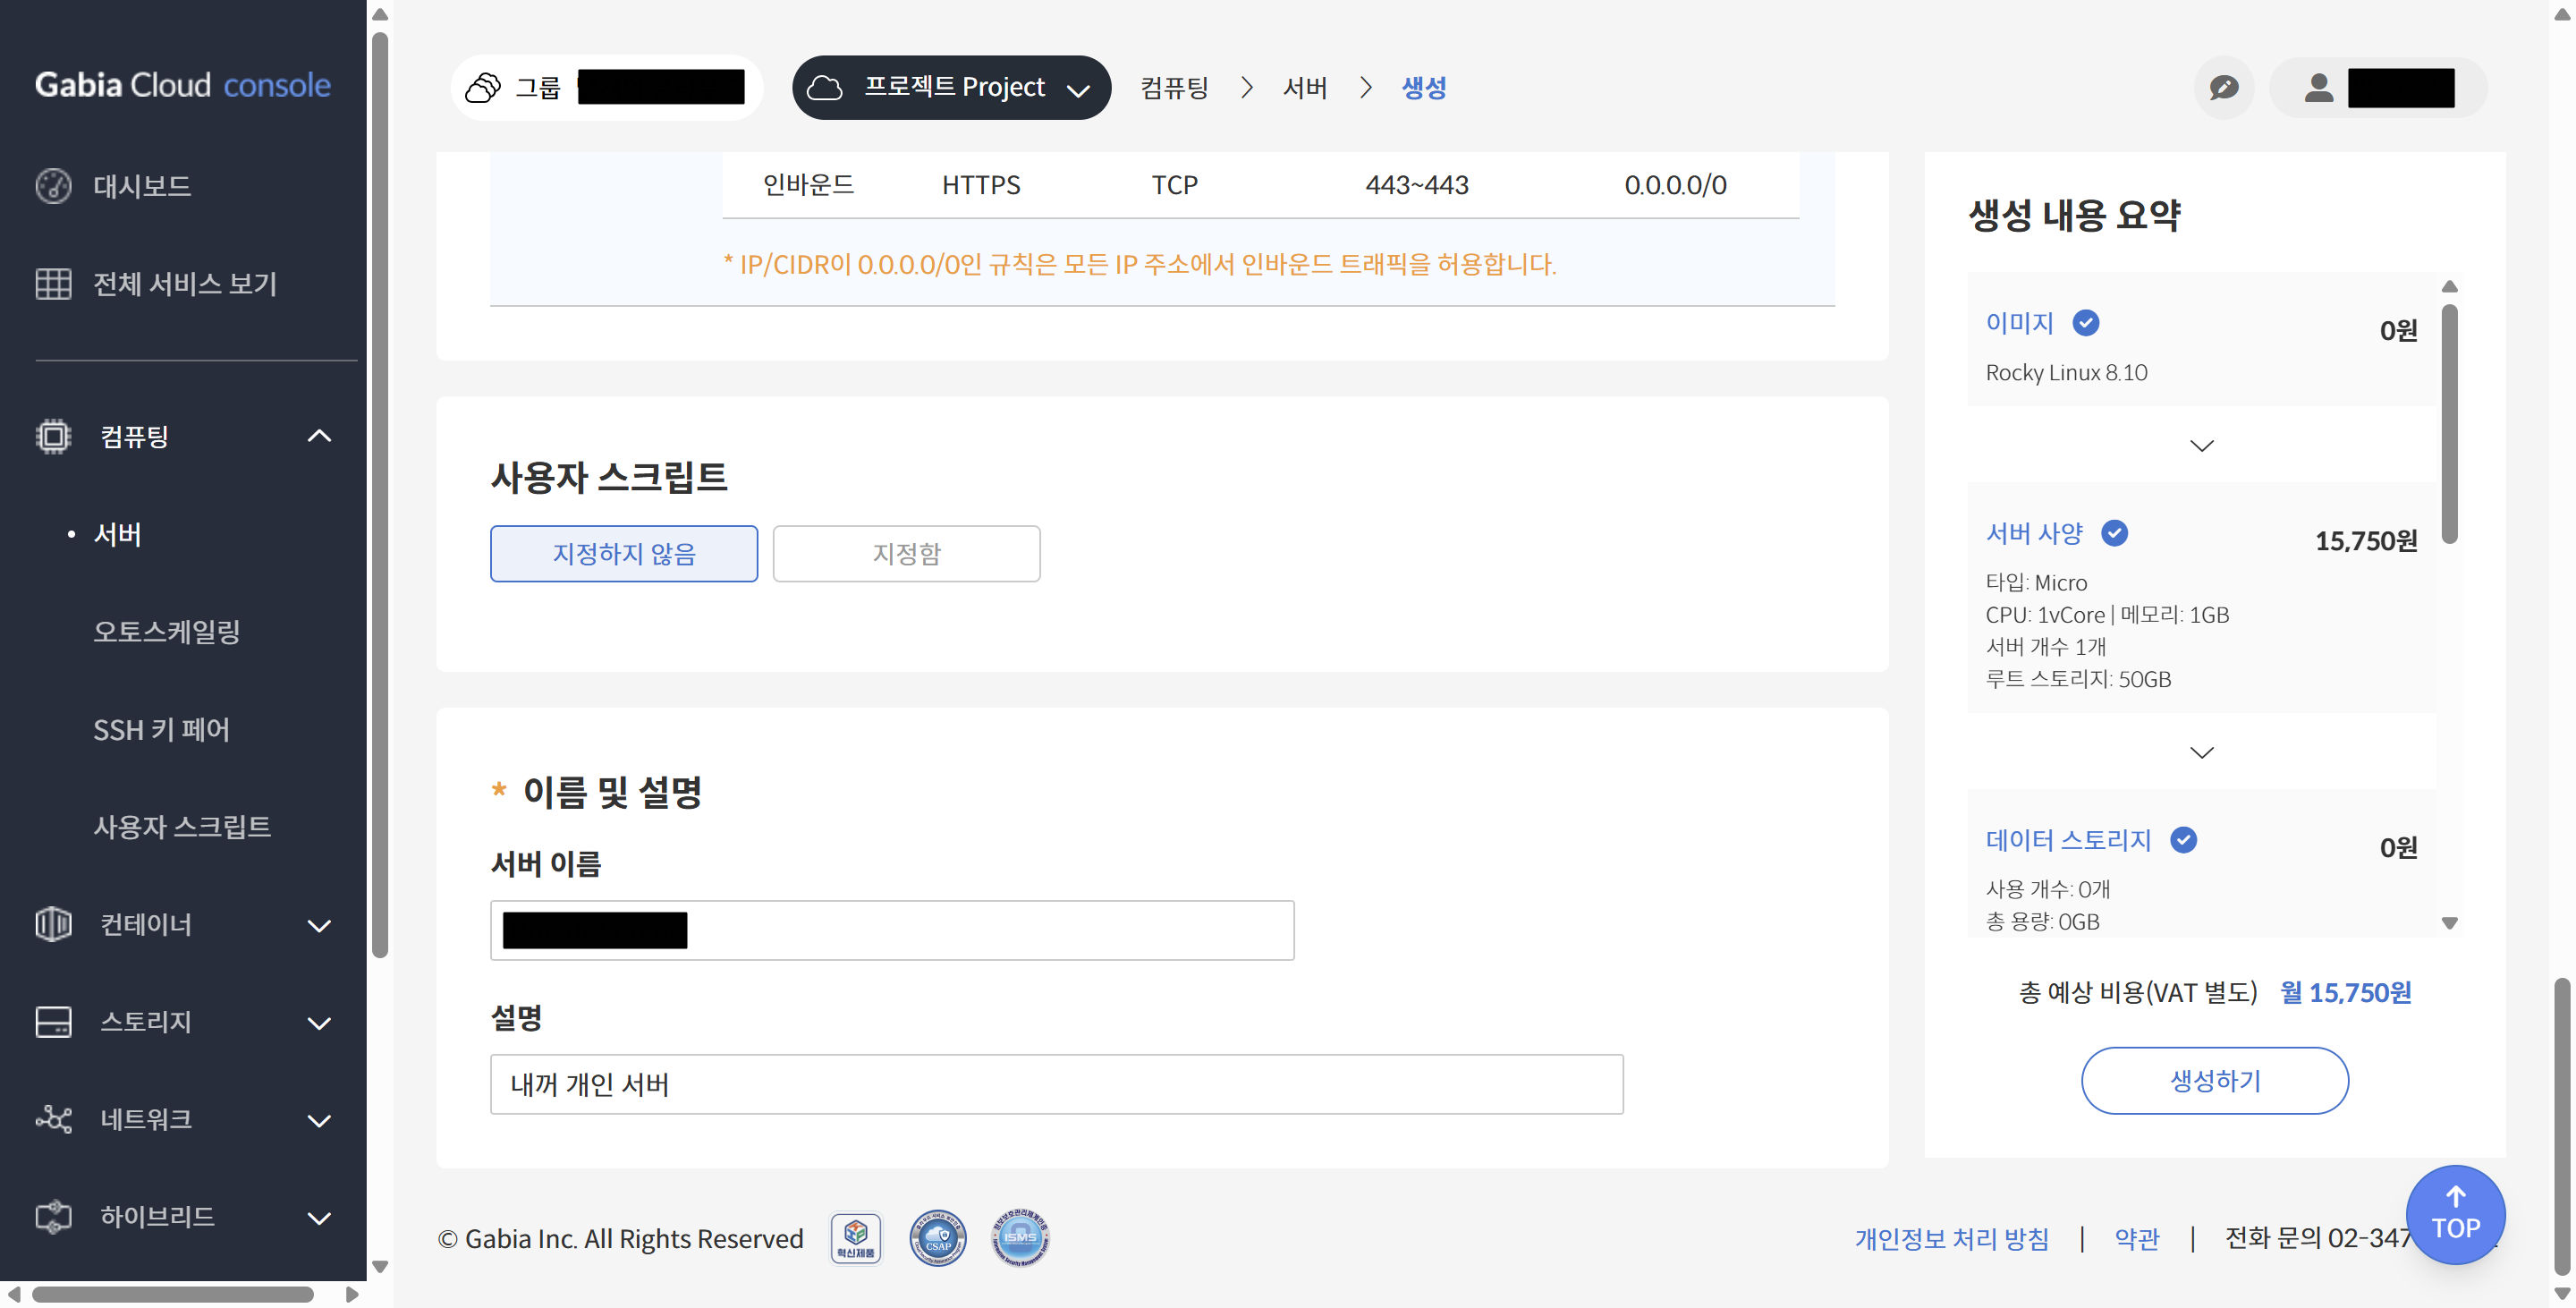Click the user profile icon in header
The height and width of the screenshot is (1308, 2576).
[x=2318, y=88]
